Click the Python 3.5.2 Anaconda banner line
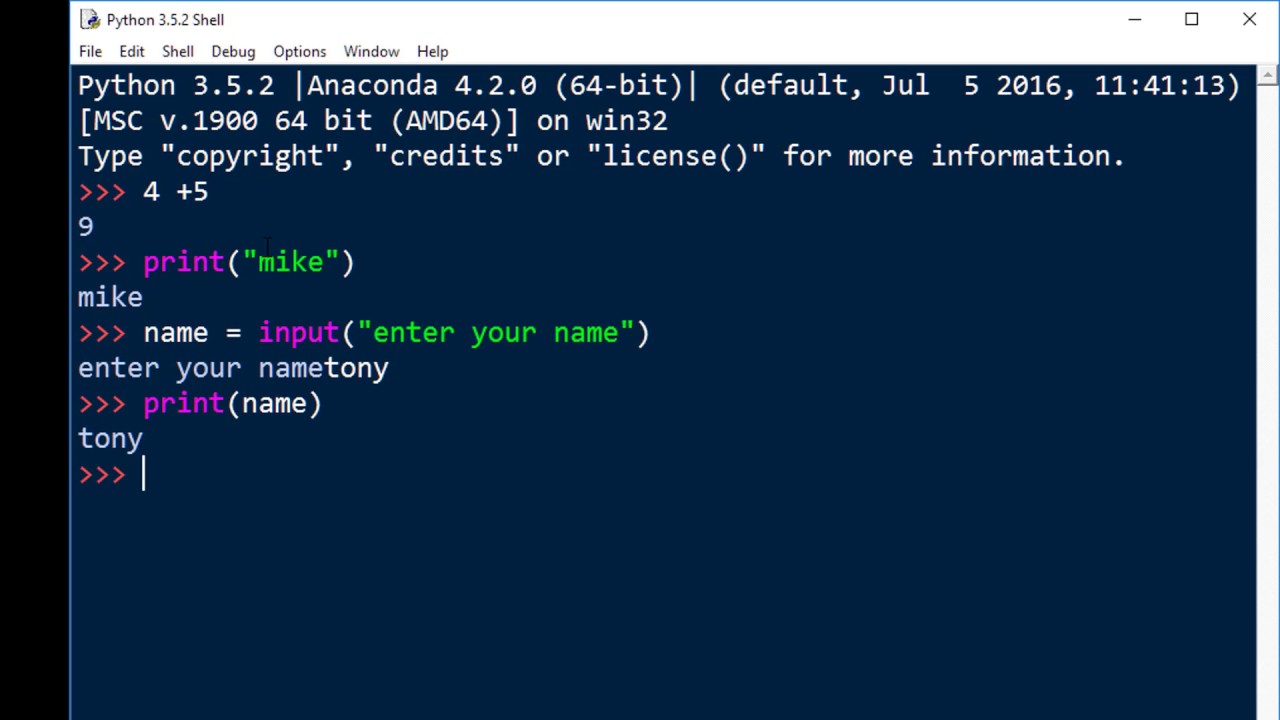Image resolution: width=1280 pixels, height=720 pixels. click(658, 86)
